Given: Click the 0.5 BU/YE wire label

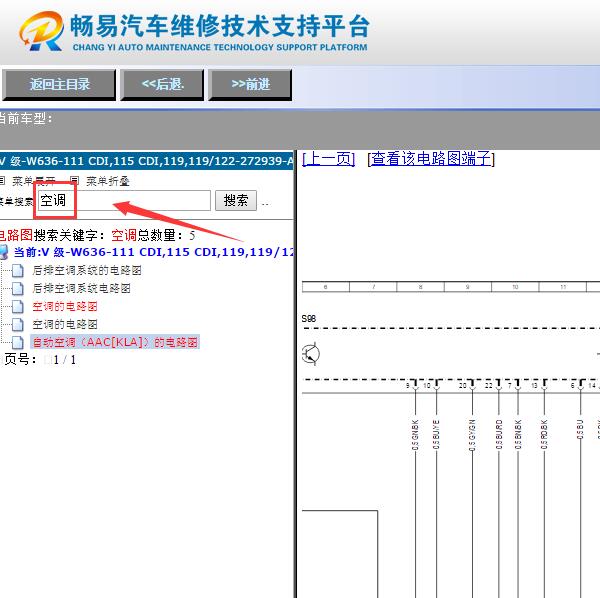Looking at the screenshot, I should [x=436, y=435].
